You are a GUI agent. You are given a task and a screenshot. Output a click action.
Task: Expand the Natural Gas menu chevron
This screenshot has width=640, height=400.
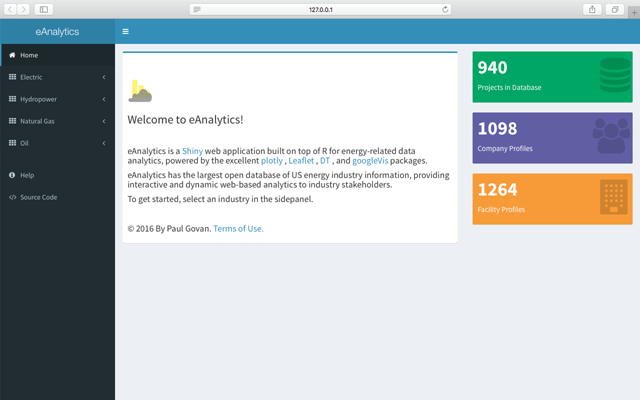(x=104, y=121)
